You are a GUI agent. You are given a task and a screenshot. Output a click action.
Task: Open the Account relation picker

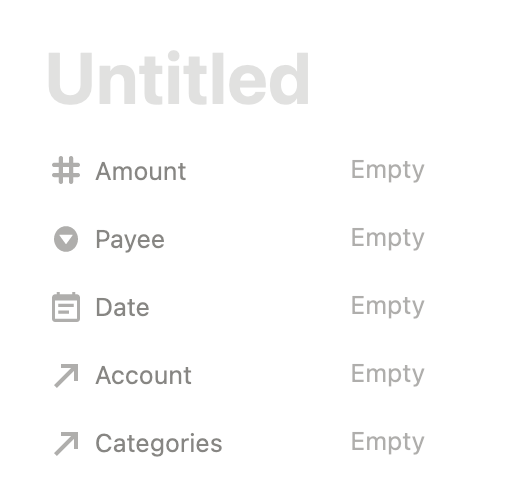click(388, 374)
